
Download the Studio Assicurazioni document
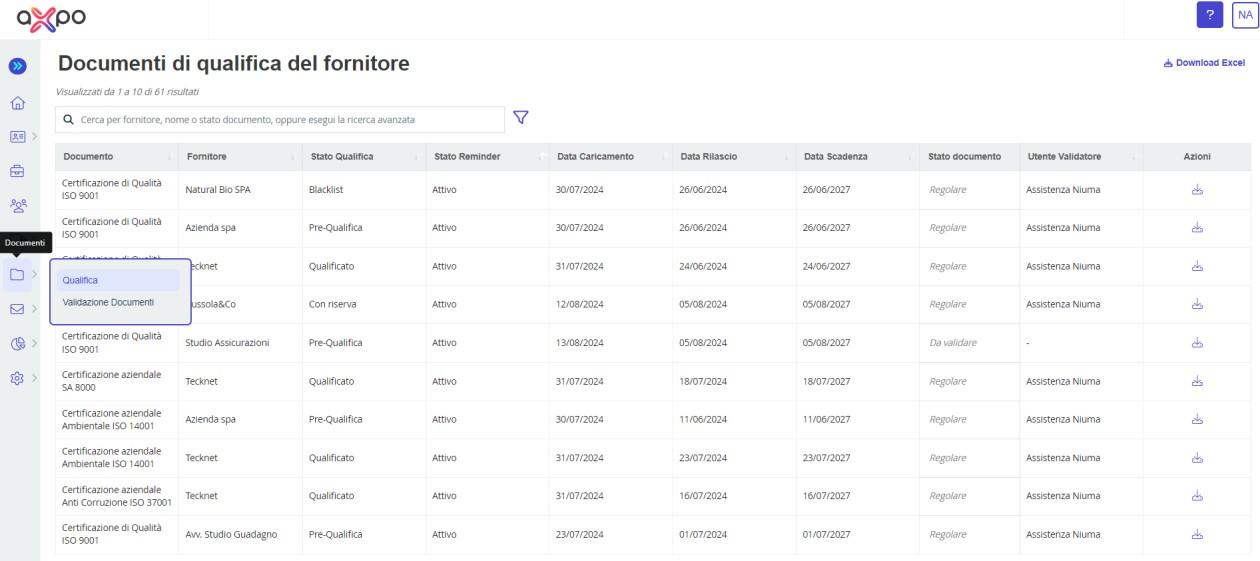1197,343
